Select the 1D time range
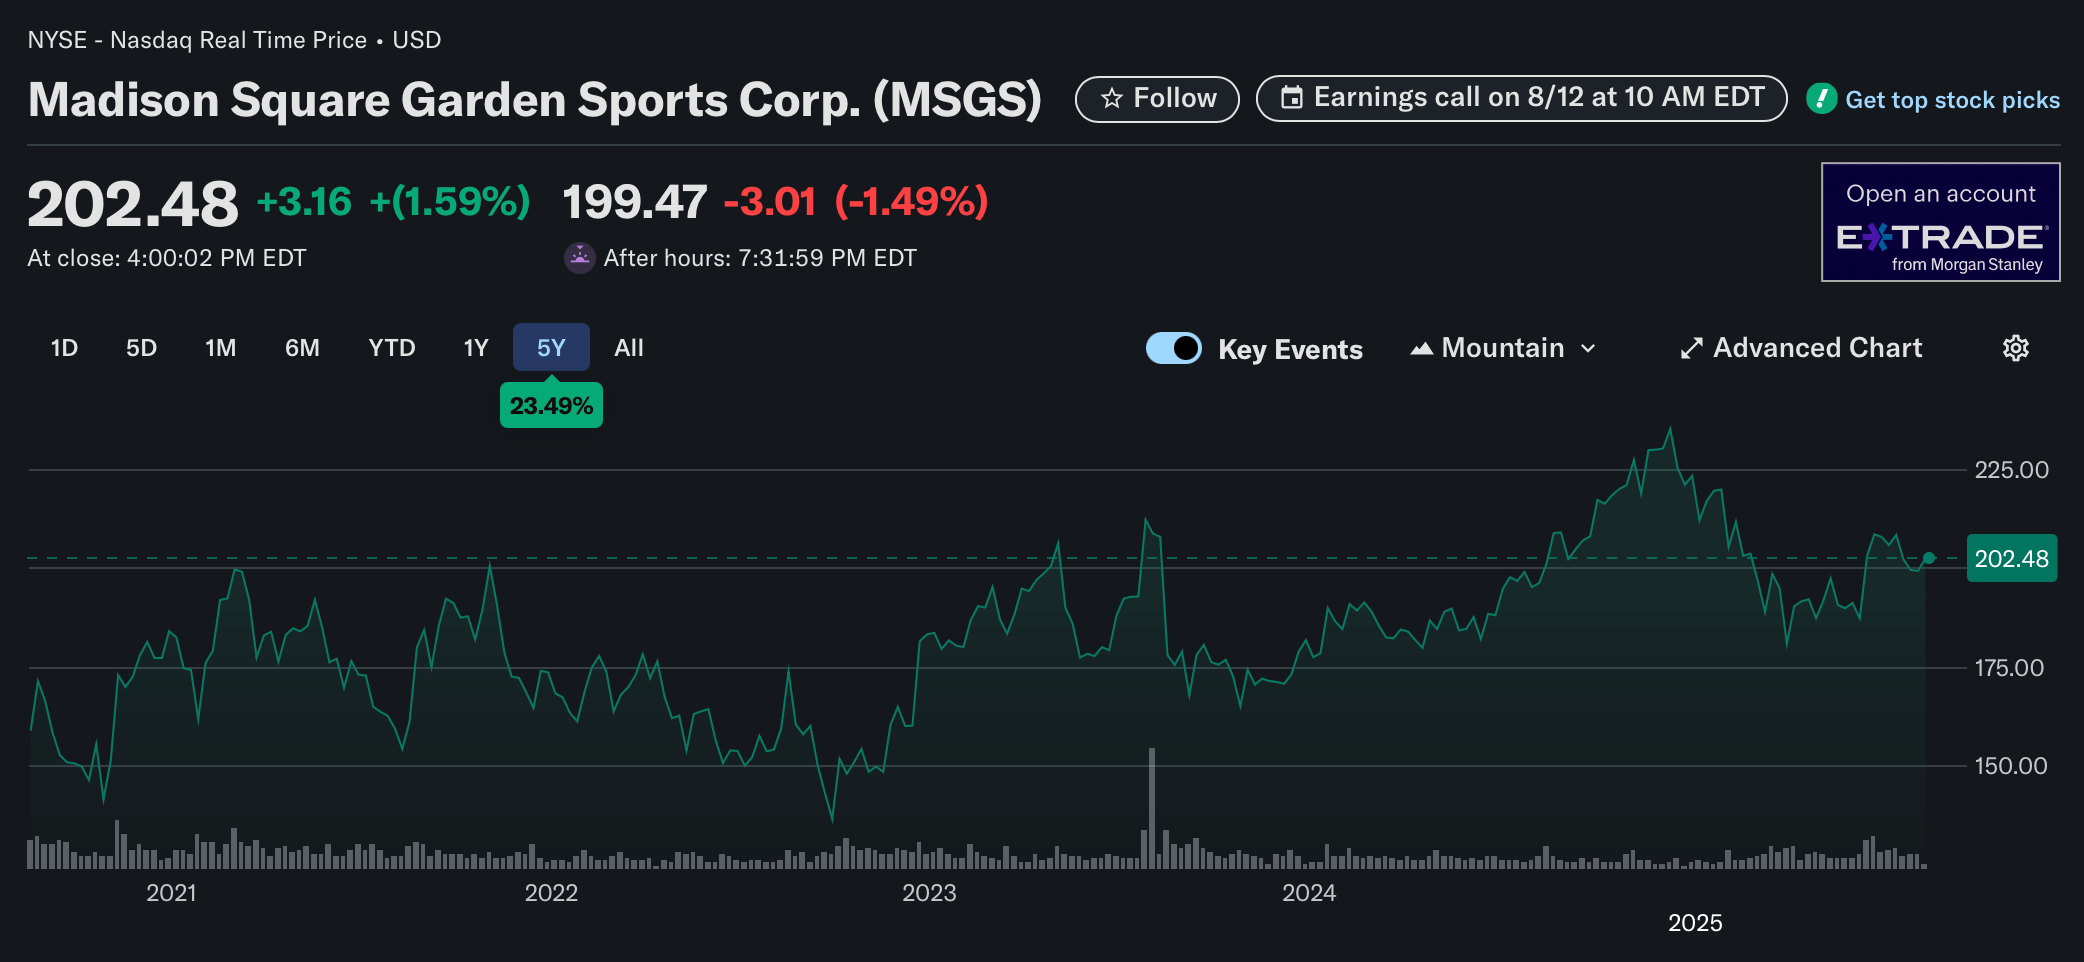Screen dimensions: 2084x962 coord(64,348)
